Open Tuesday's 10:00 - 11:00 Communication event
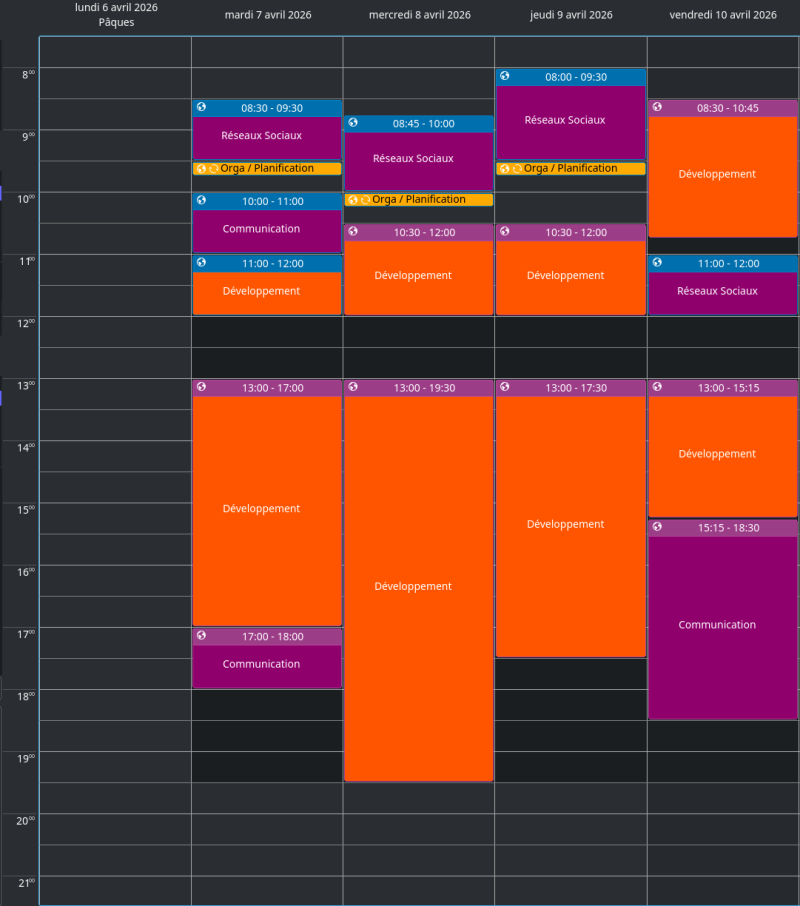Viewport: 800px width, 906px height. 267,223
